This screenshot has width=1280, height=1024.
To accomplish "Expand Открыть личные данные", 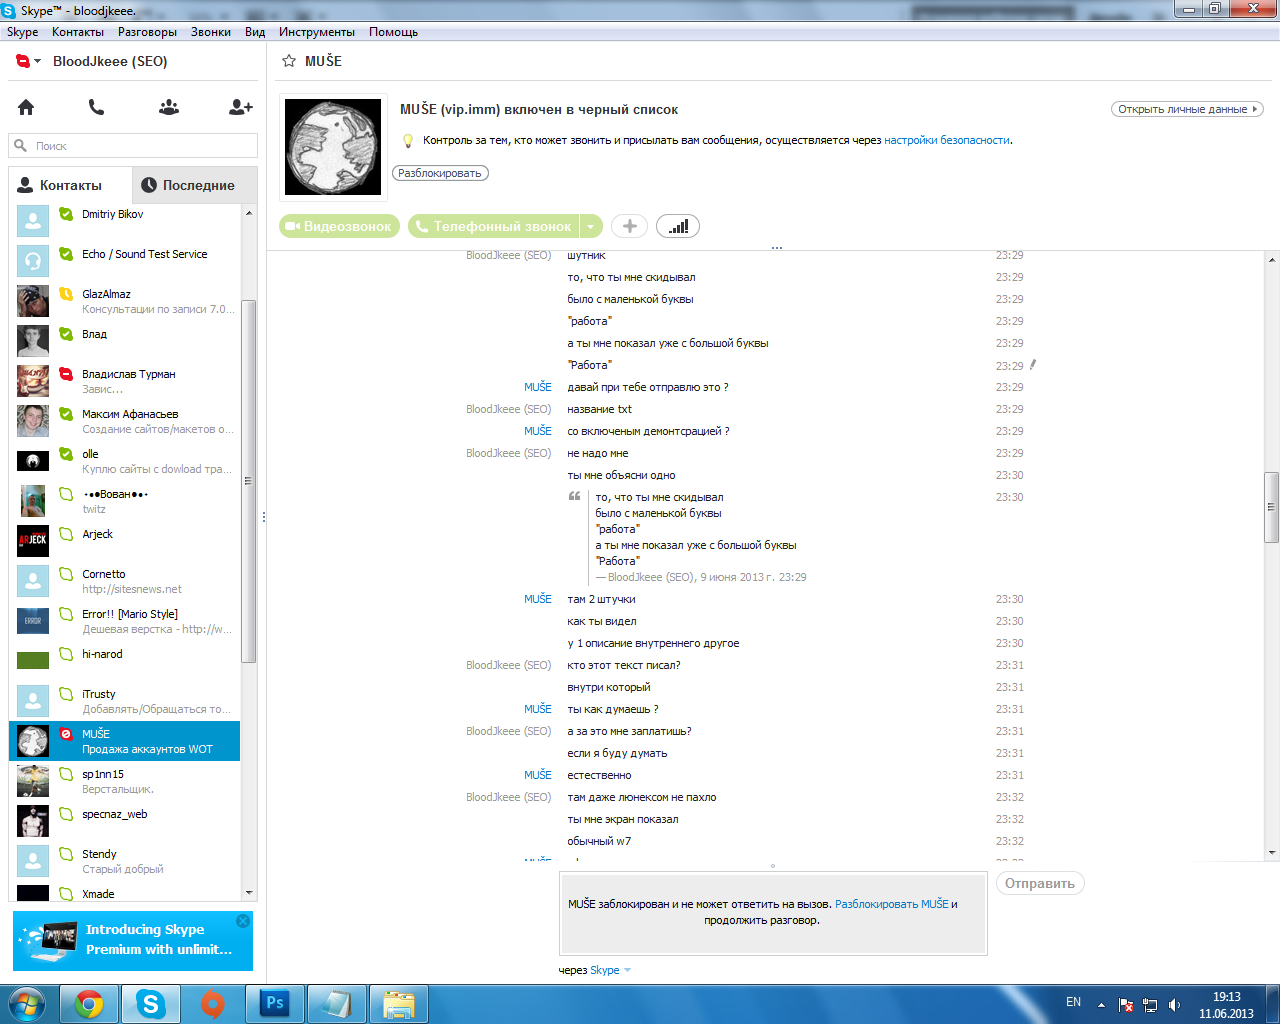I will (x=1188, y=109).
